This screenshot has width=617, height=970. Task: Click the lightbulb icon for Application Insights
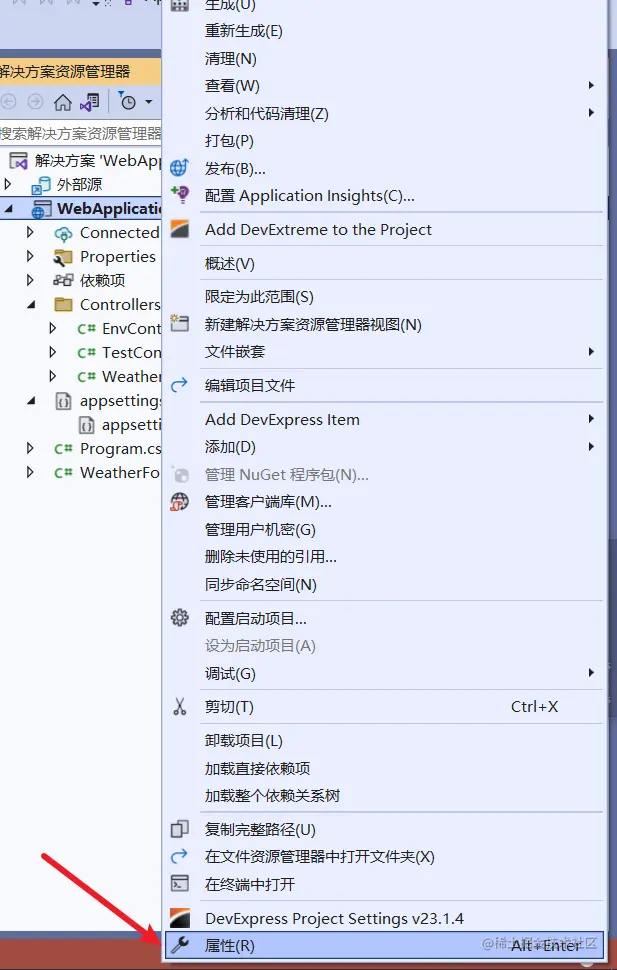(180, 195)
